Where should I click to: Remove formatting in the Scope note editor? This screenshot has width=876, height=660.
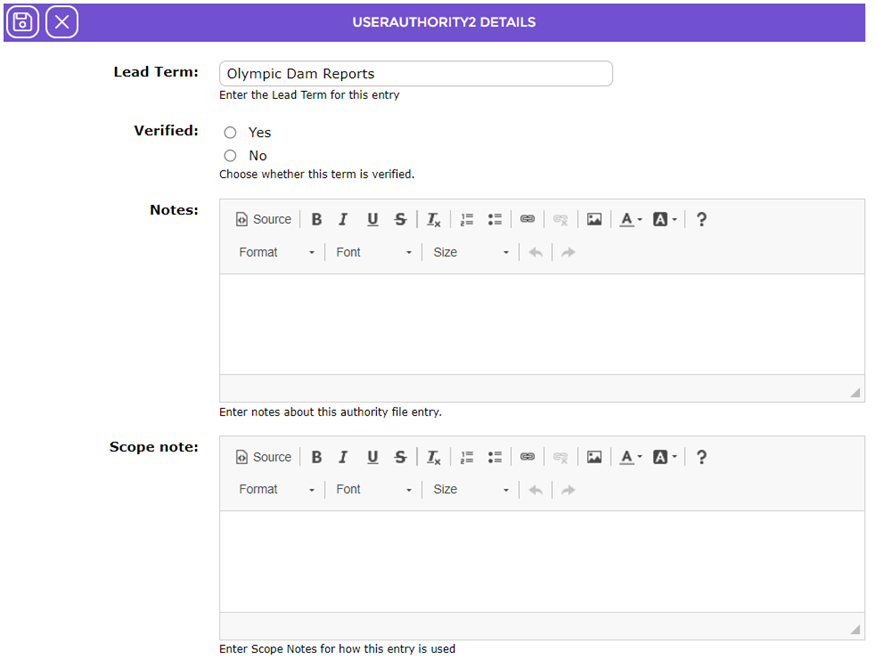coord(434,457)
